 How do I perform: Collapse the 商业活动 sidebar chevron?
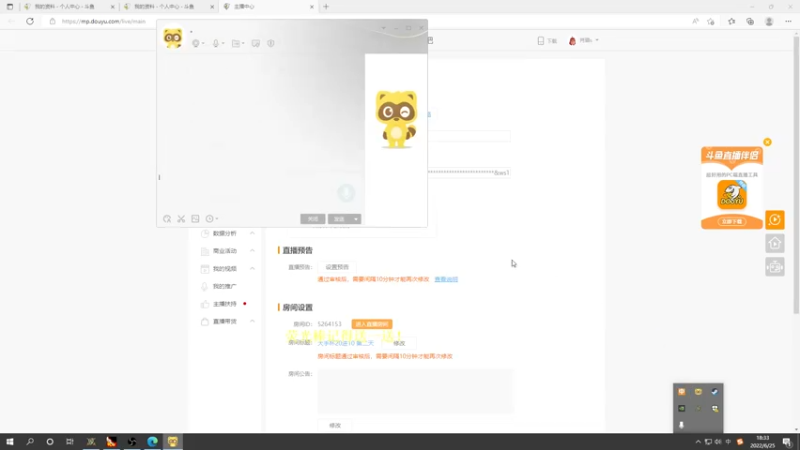pos(252,251)
